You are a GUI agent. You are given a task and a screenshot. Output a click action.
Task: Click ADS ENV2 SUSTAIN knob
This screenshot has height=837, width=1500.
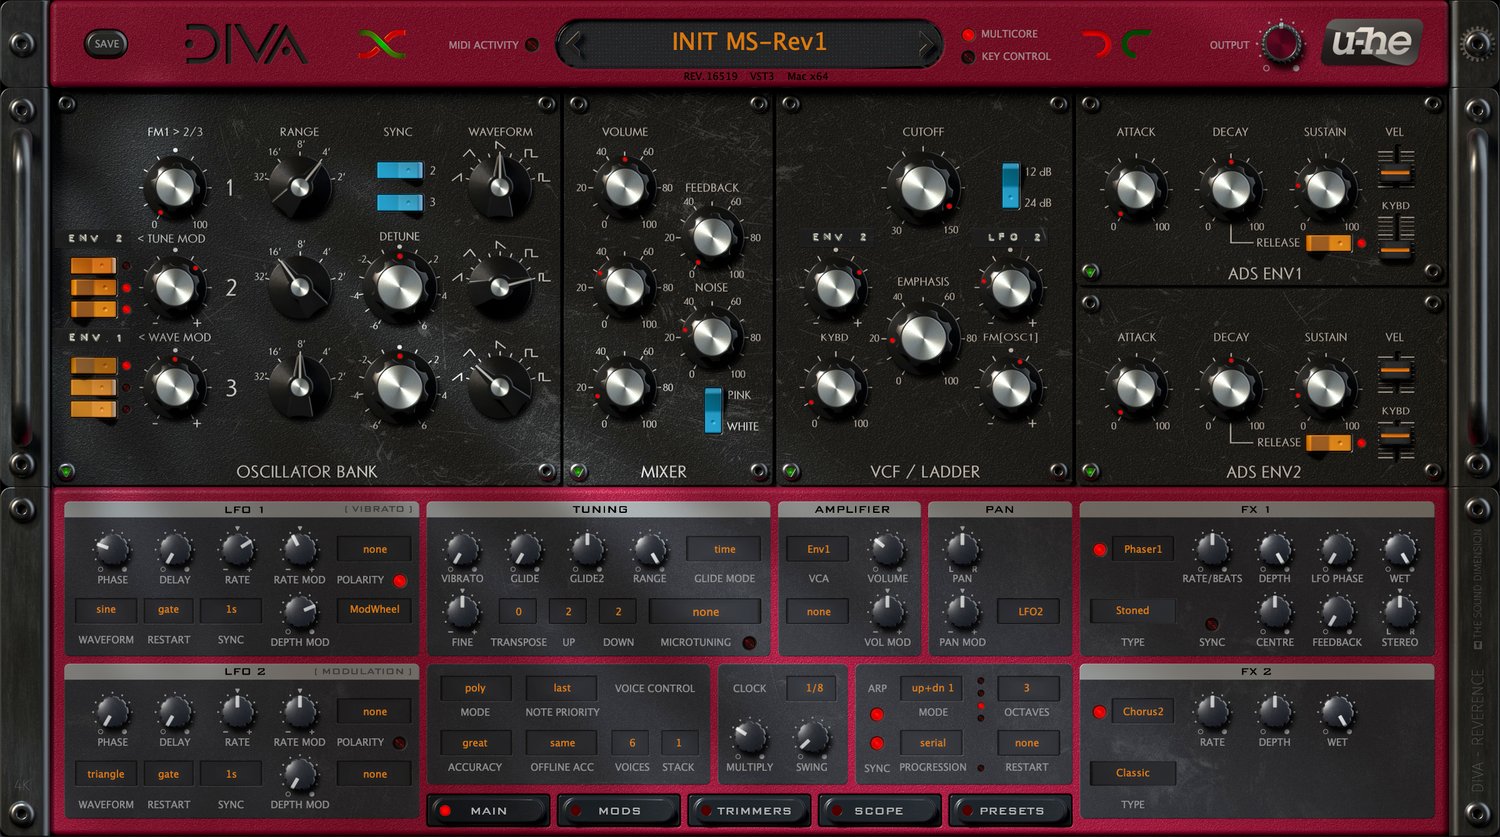(1326, 388)
